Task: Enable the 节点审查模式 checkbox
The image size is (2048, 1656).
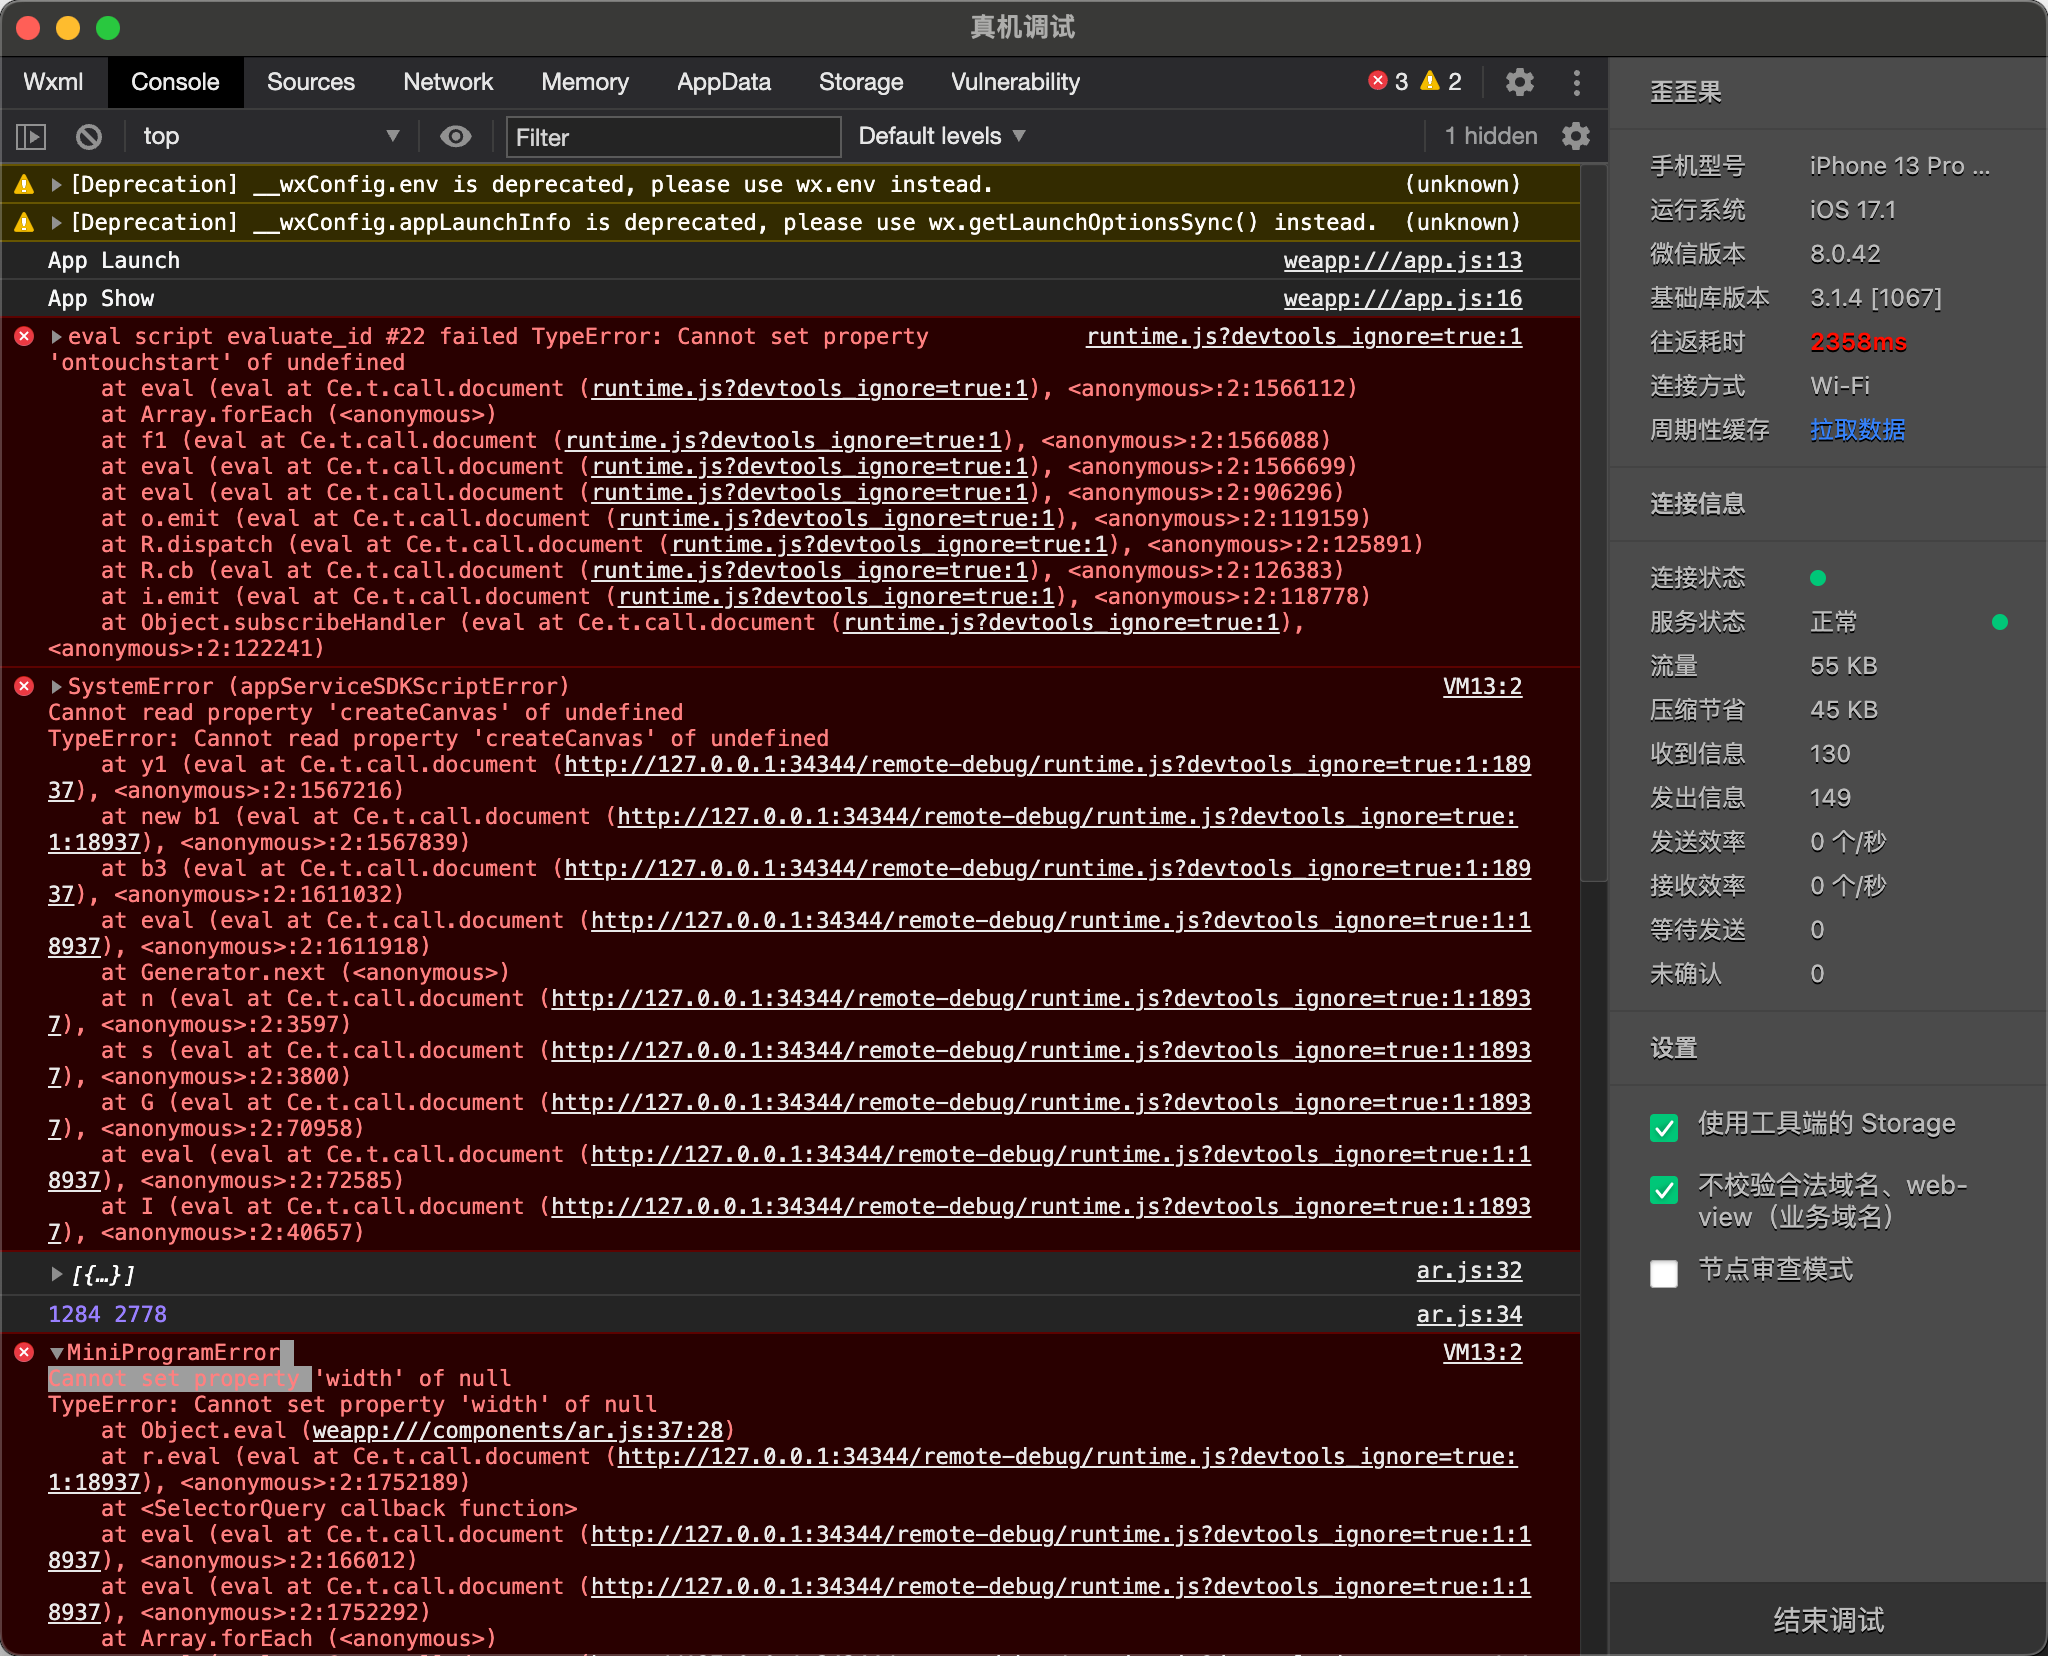Action: tap(1664, 1273)
